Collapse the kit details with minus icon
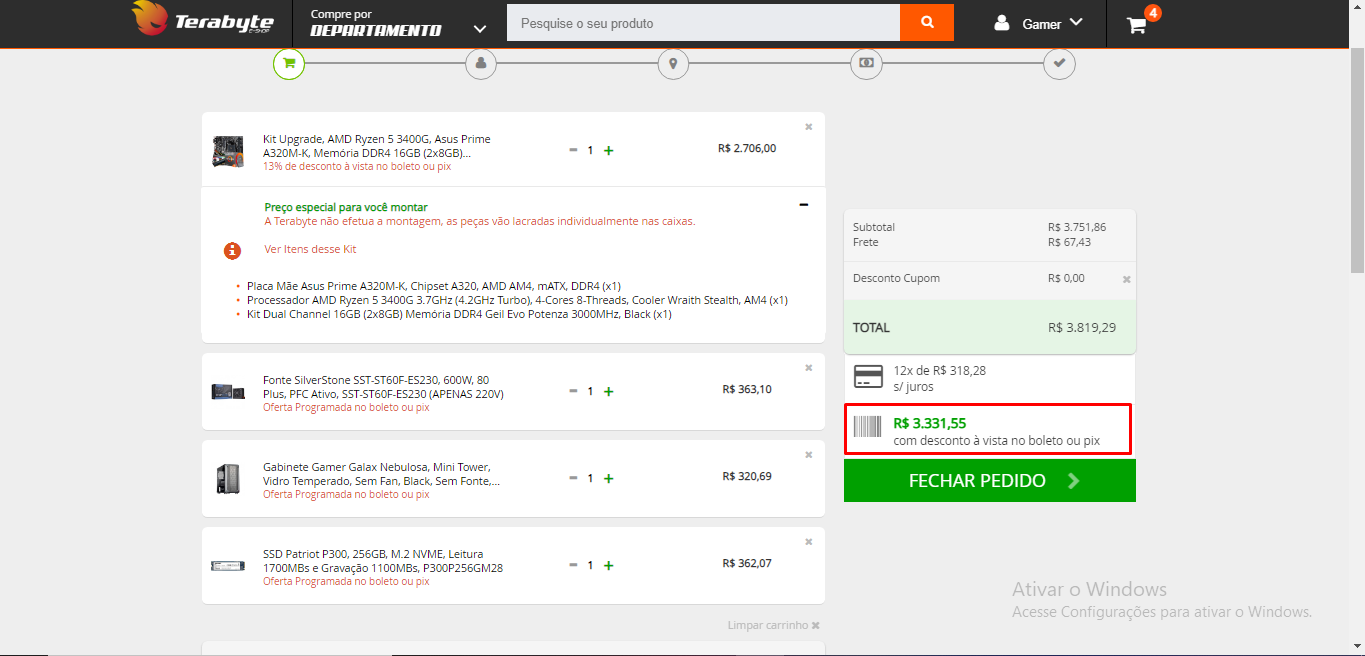This screenshot has width=1365, height=656. [x=804, y=205]
